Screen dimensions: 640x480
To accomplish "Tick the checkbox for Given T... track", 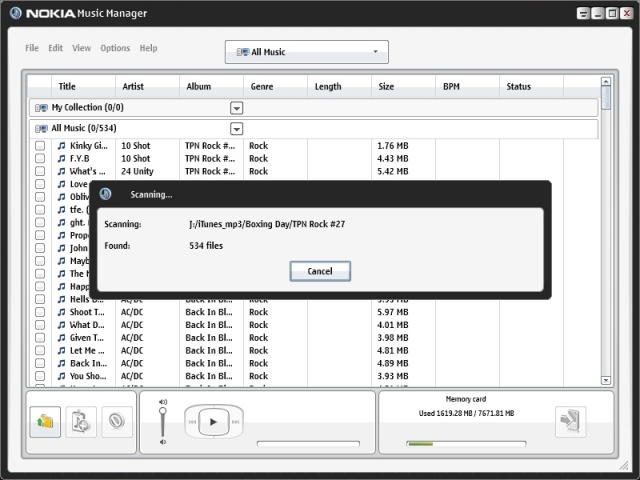I will [x=40, y=338].
